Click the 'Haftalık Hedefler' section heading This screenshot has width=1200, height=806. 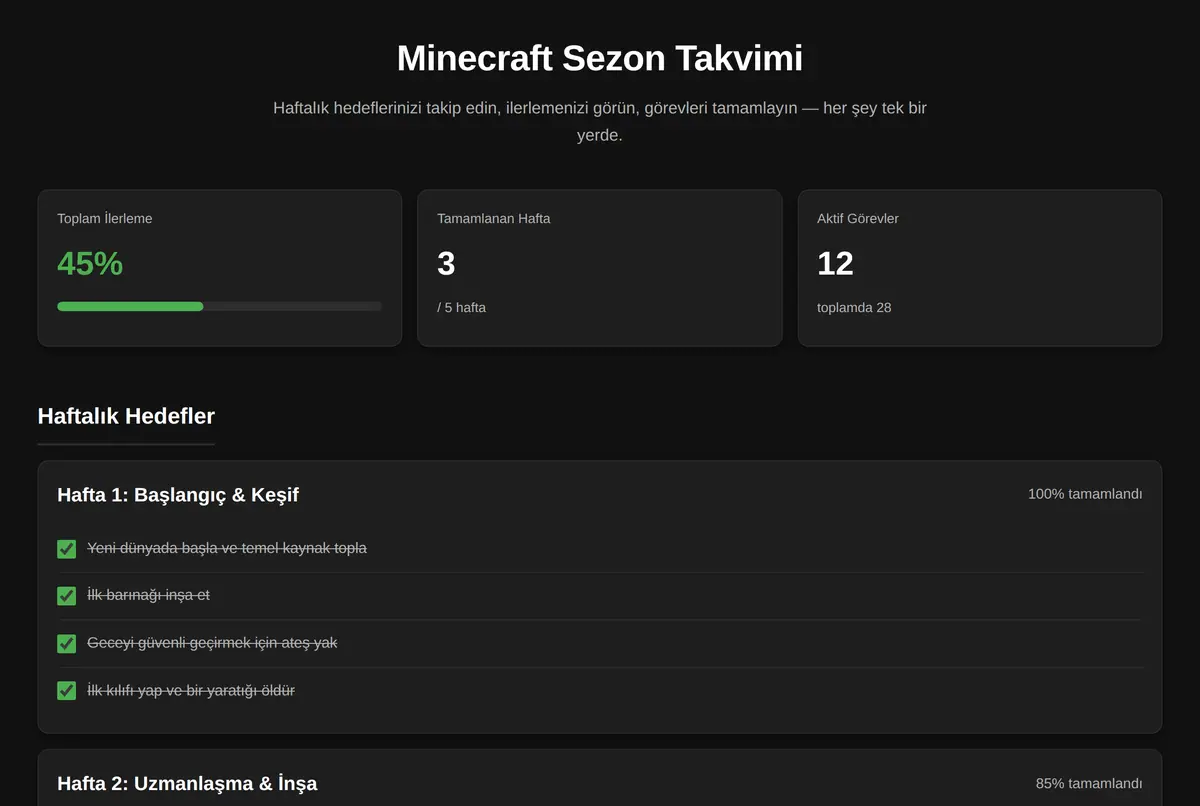click(x=126, y=416)
